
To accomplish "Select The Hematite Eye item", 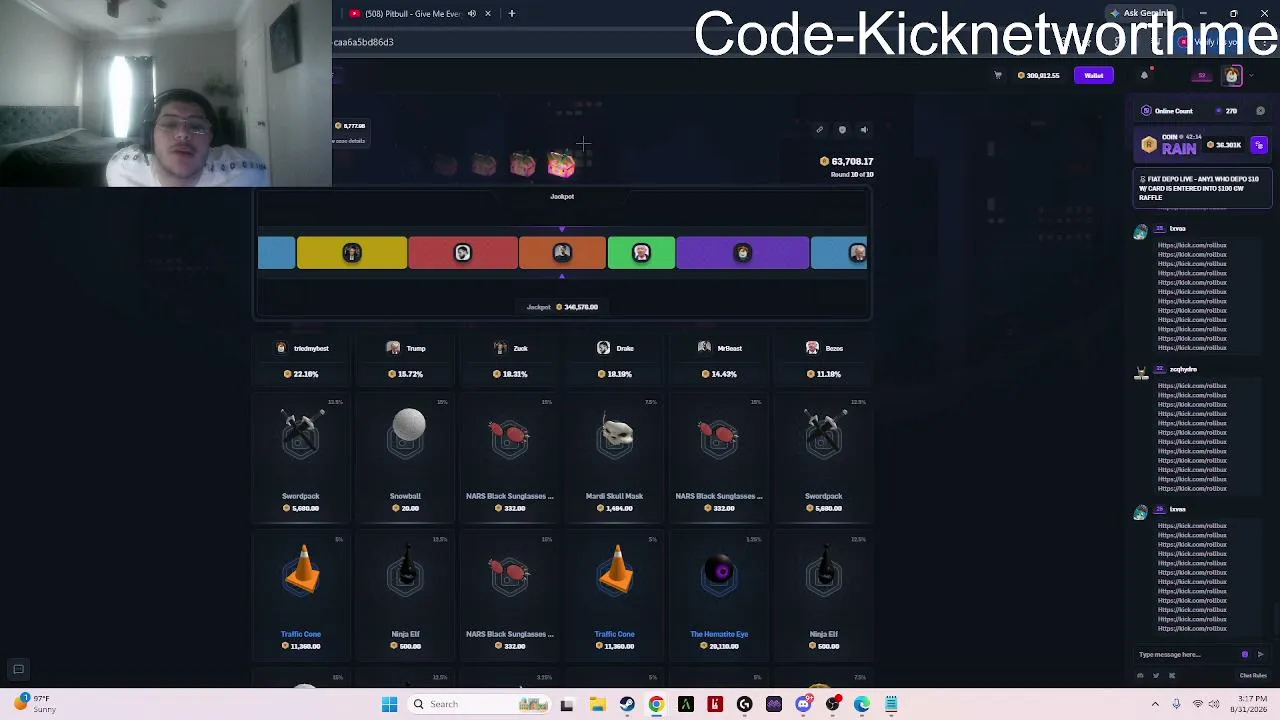I will coord(719,596).
